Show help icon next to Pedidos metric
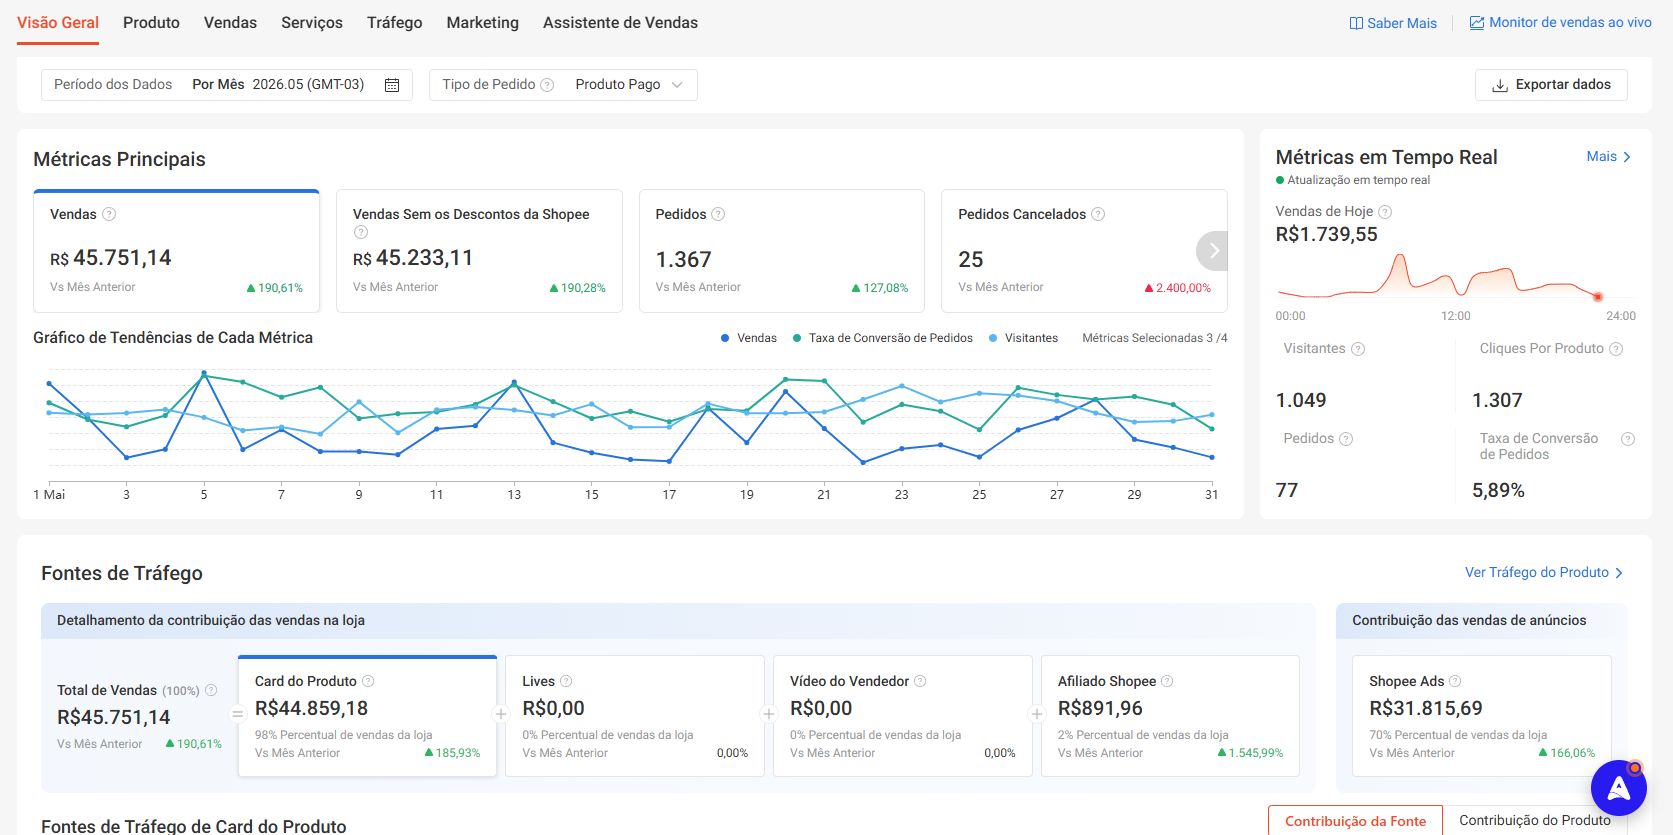1673x835 pixels. pos(718,214)
